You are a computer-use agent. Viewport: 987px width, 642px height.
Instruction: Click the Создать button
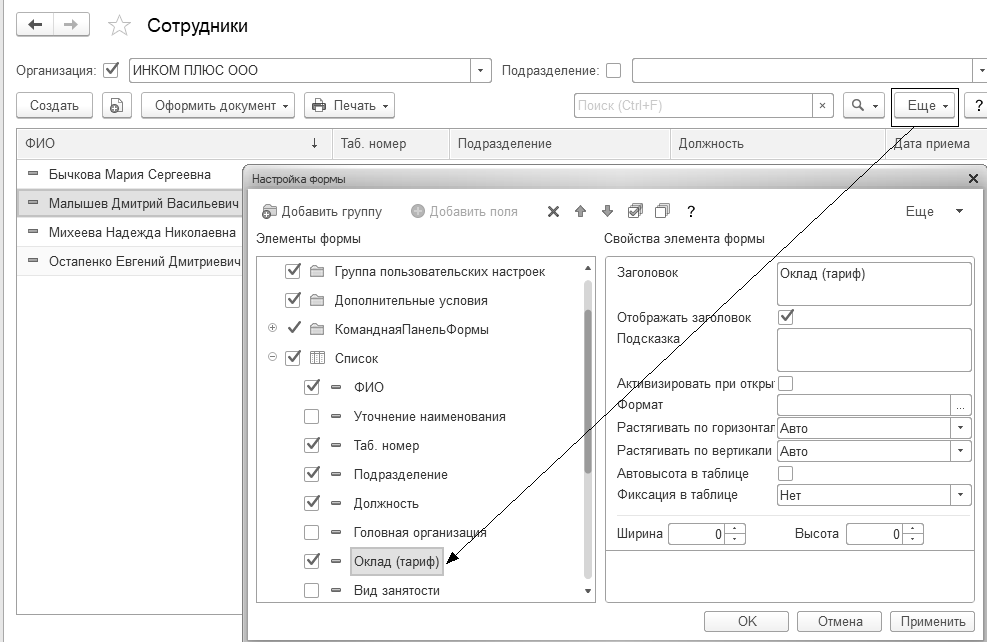tap(54, 106)
